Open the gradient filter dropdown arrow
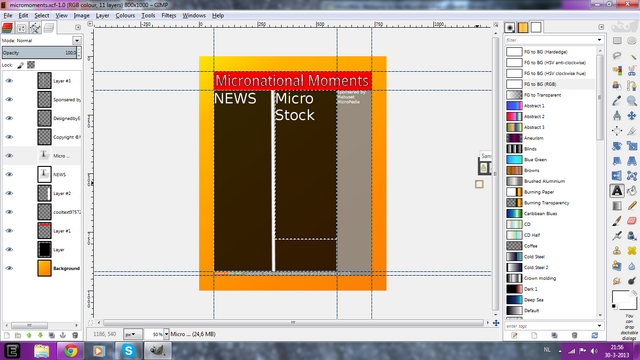The image size is (640, 360). (599, 40)
